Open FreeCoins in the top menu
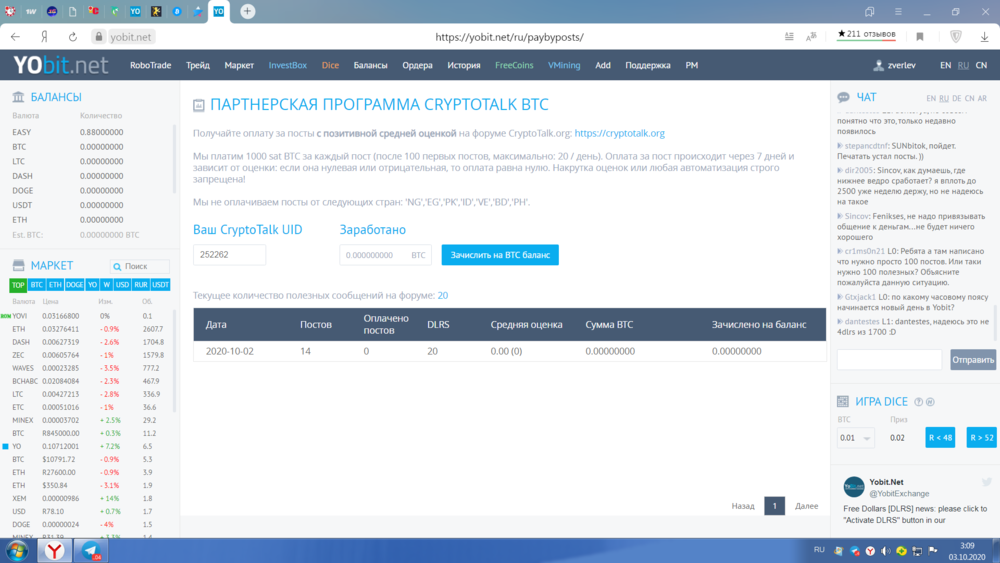Viewport: 1000px width, 563px height. 514,65
